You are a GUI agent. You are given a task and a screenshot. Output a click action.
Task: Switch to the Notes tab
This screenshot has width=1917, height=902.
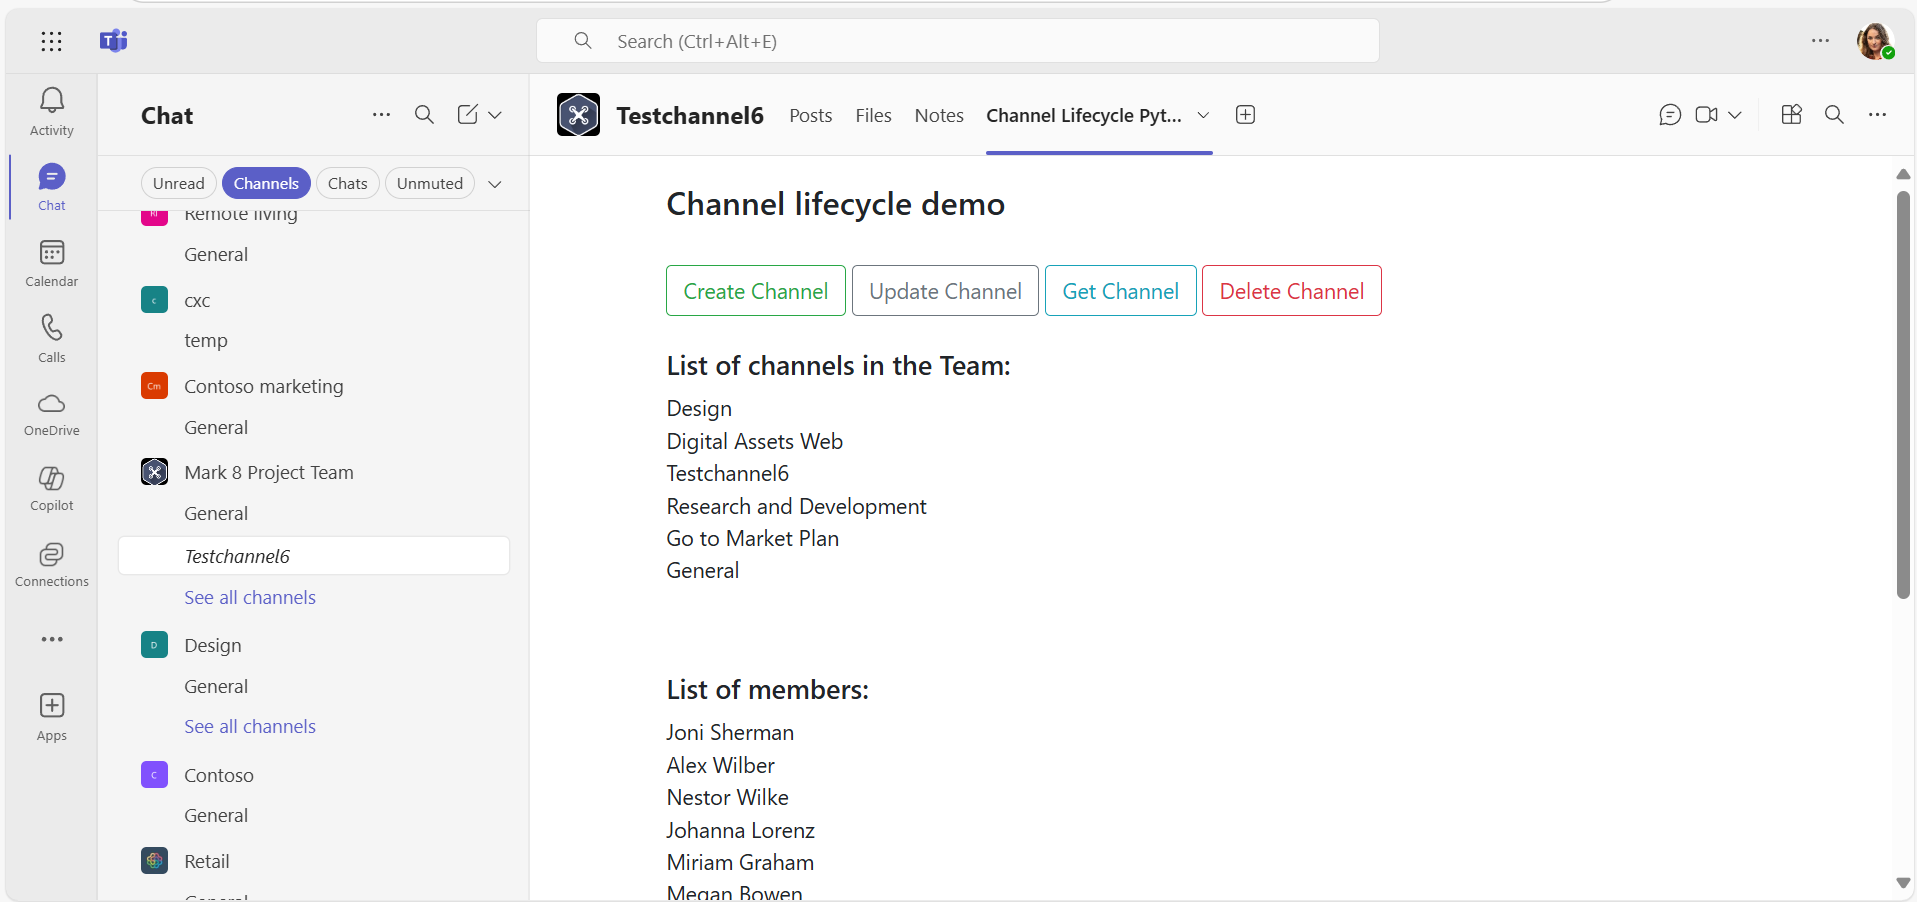pos(939,115)
